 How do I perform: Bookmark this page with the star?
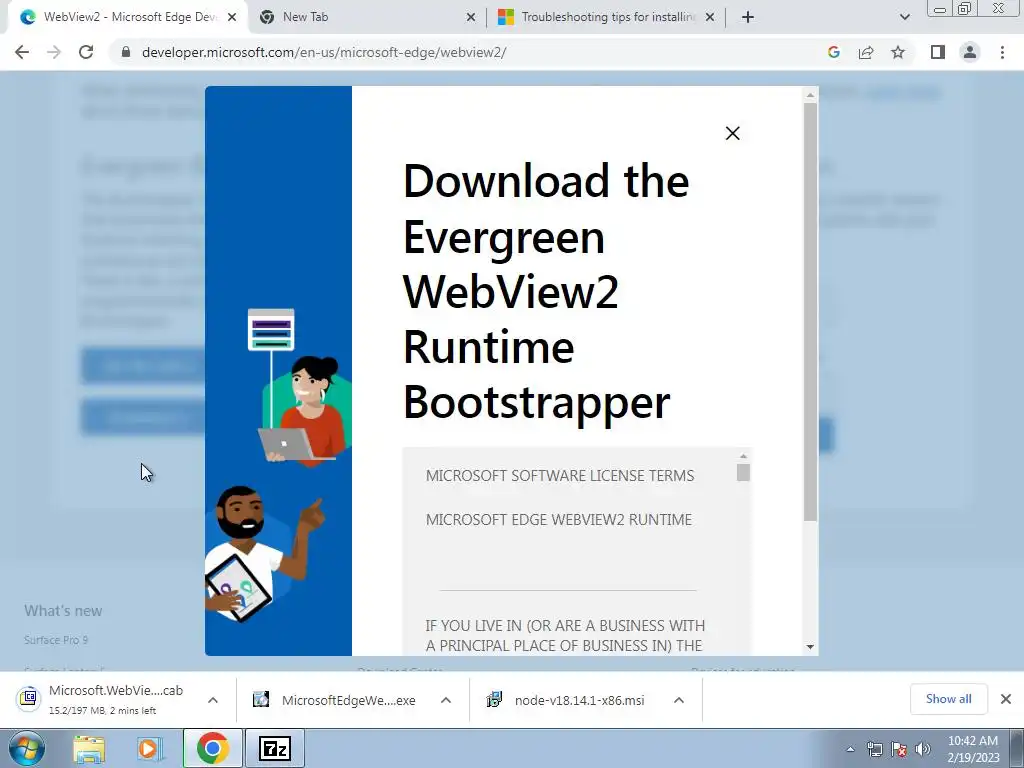tap(898, 52)
